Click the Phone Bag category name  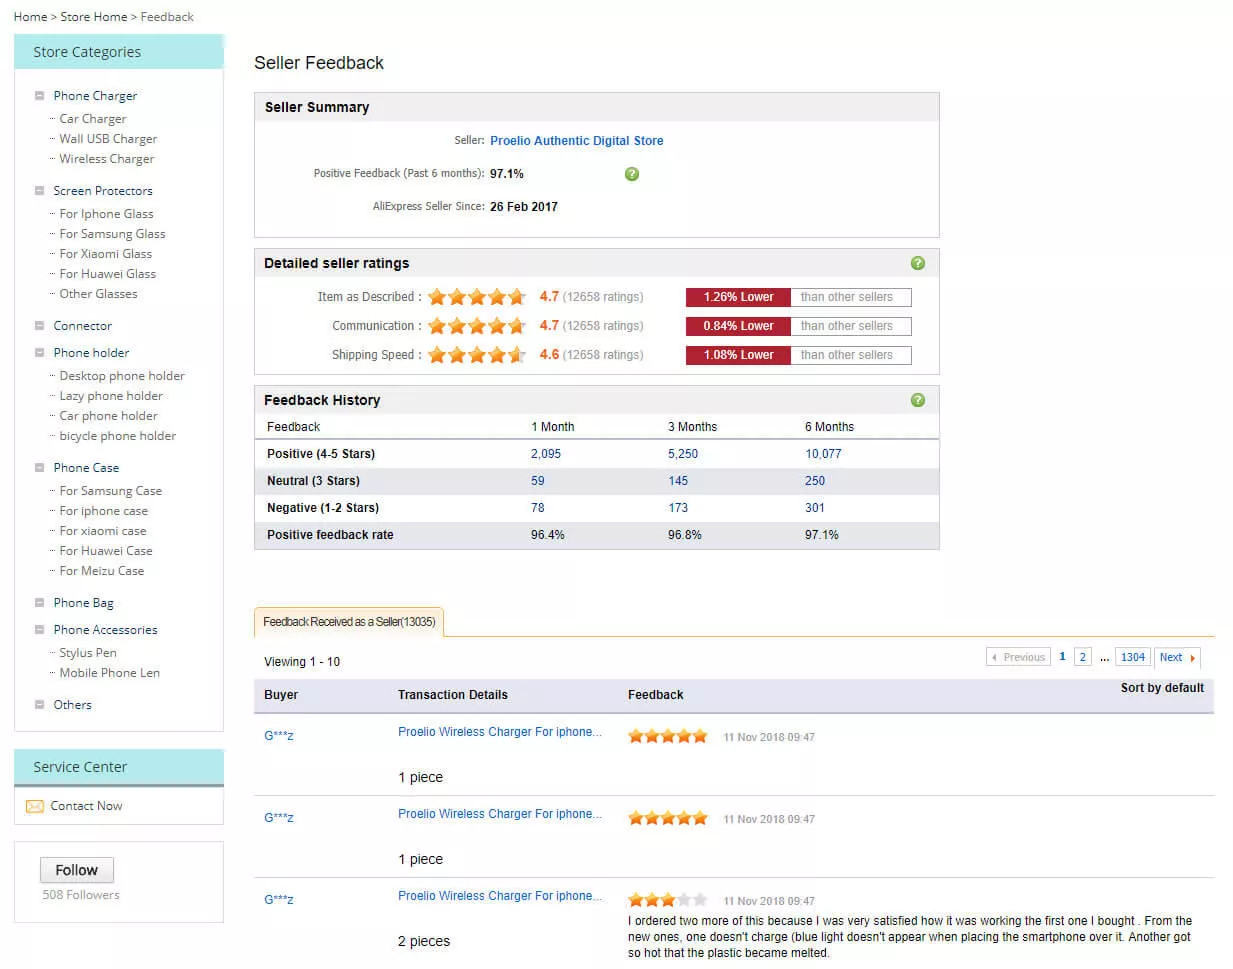83,603
